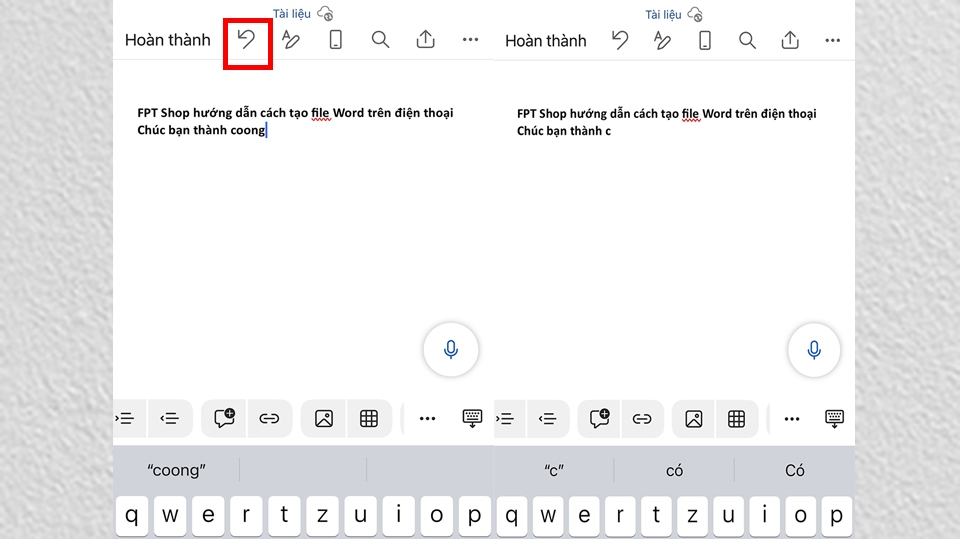Choose the lowercase có suggestion
The height and width of the screenshot is (539, 960).
(x=674, y=470)
